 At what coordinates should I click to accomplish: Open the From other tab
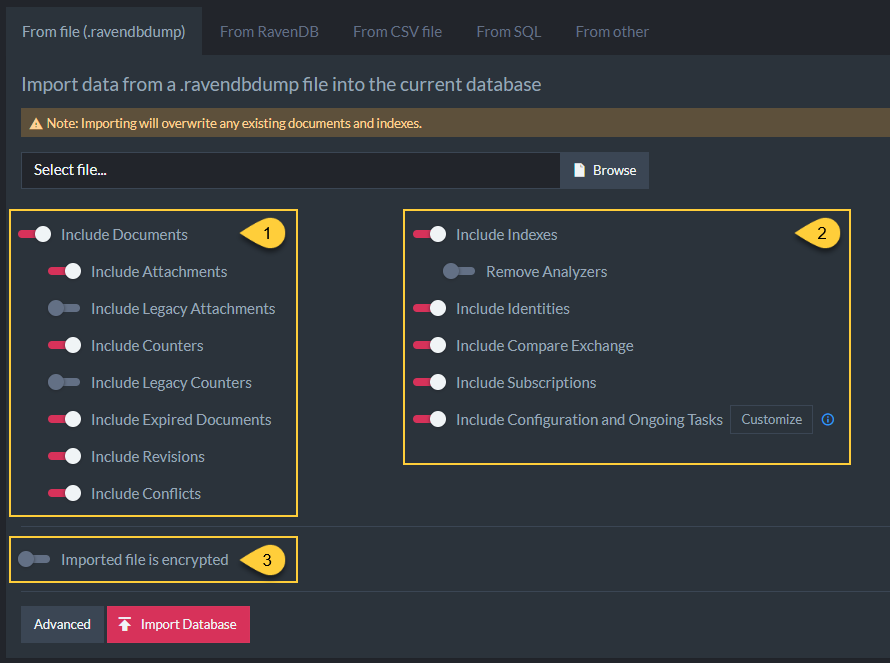(x=612, y=32)
